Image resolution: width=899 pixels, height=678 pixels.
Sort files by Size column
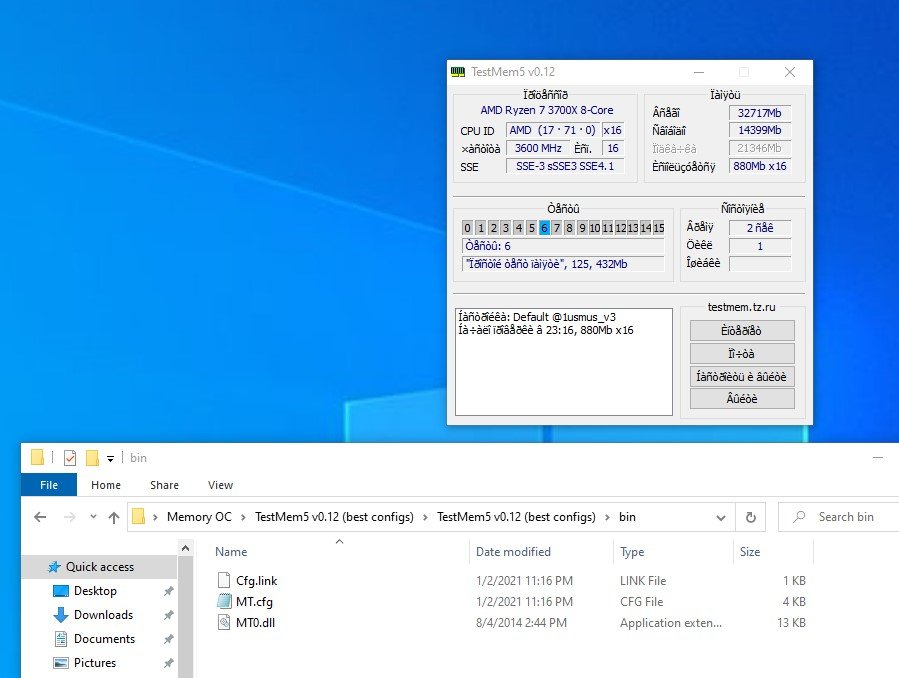tap(750, 551)
